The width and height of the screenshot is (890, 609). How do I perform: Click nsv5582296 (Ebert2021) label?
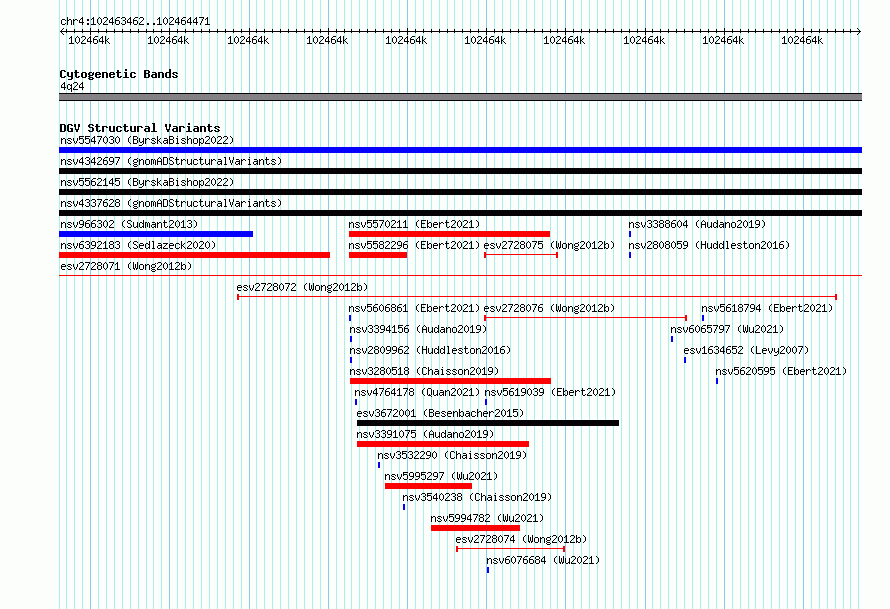tap(414, 245)
